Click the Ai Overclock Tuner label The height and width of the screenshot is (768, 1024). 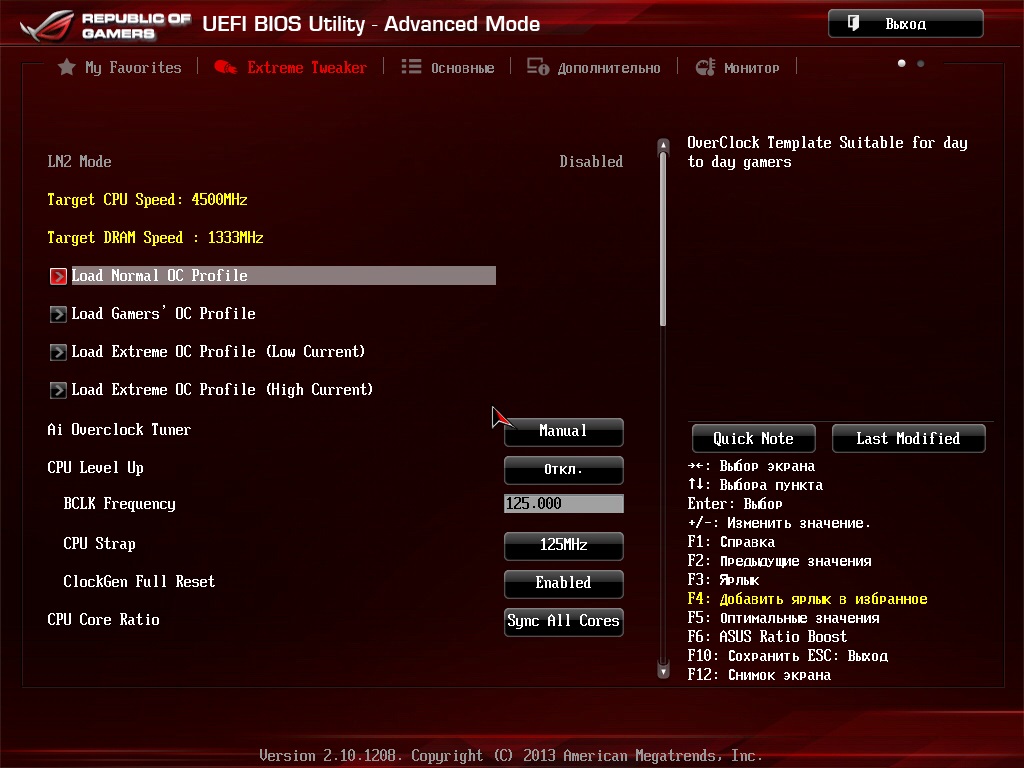point(120,430)
